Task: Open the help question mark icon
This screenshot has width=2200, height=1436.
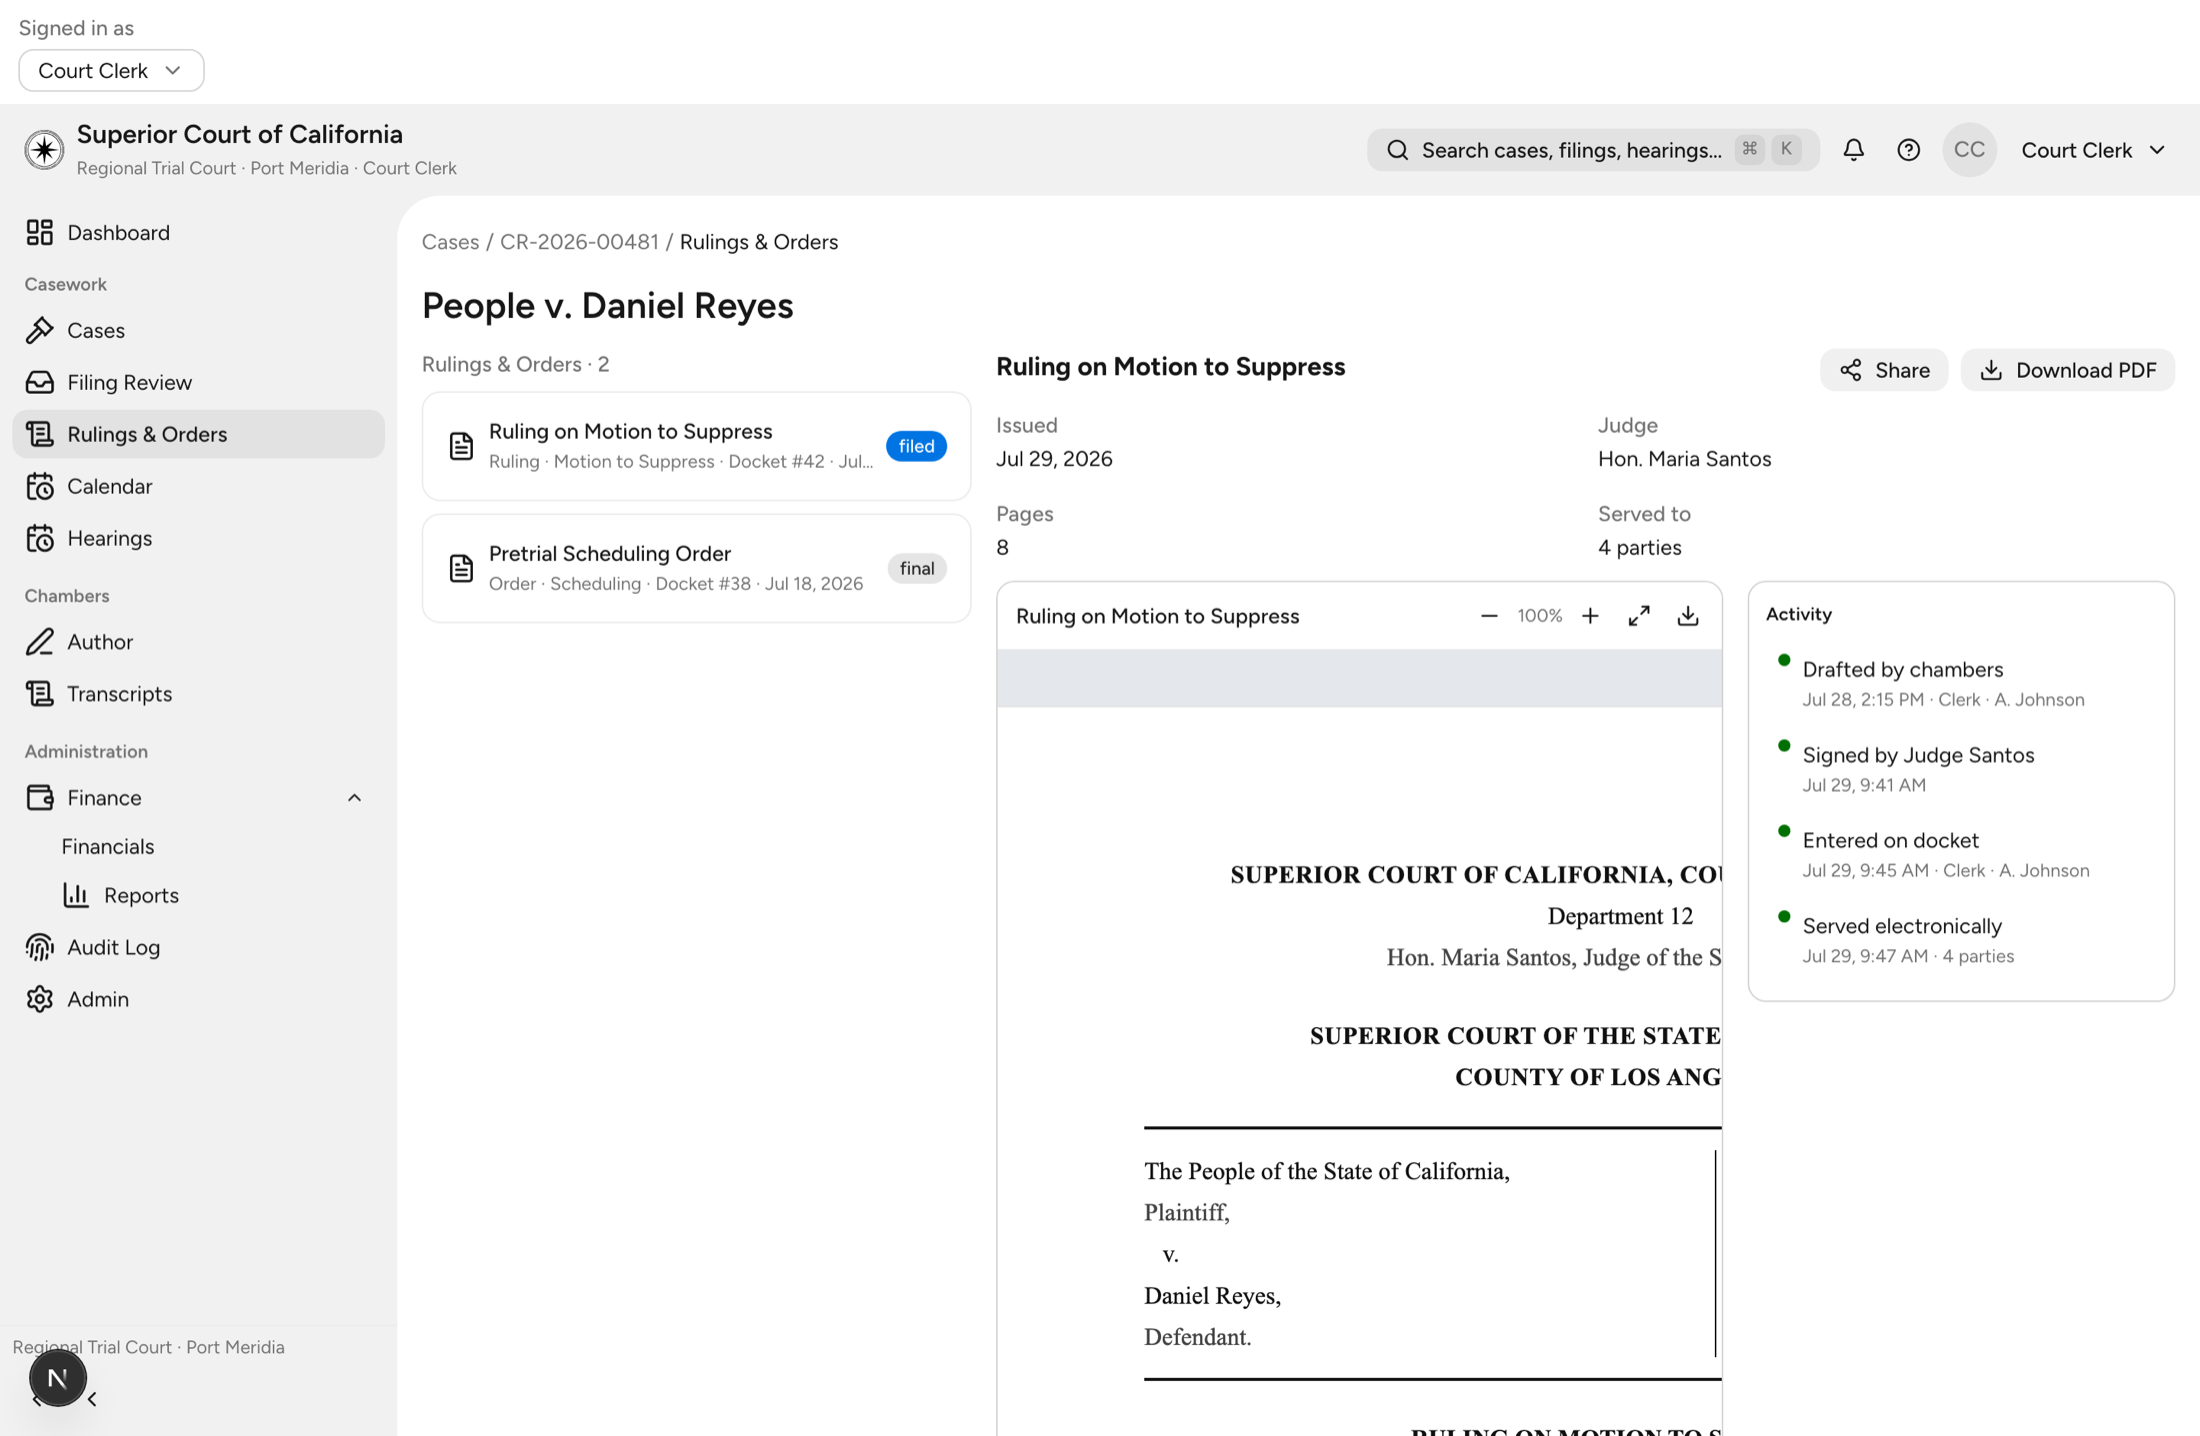Action: pyautogui.click(x=1908, y=150)
